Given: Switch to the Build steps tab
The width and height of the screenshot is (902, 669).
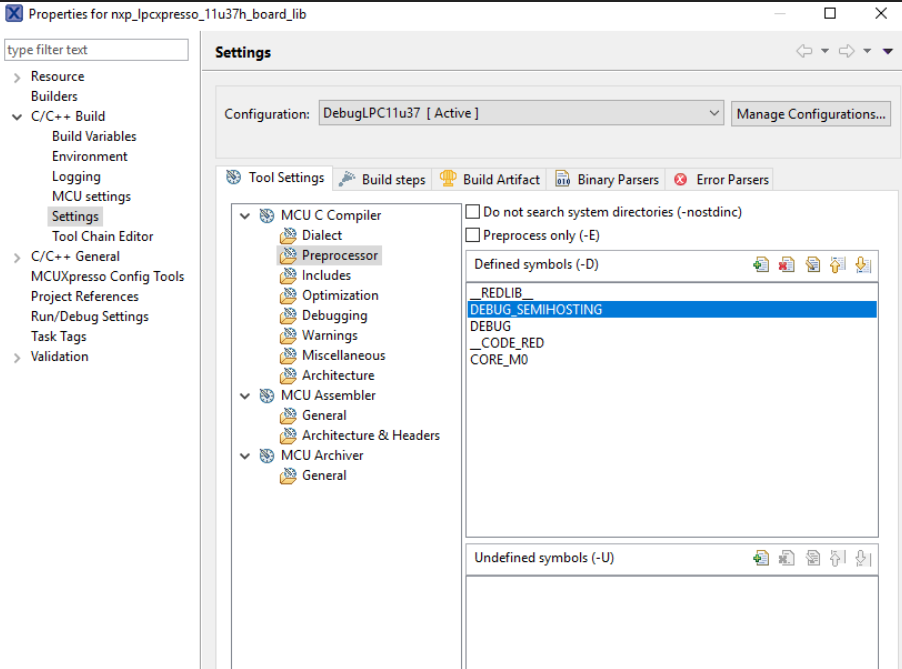Looking at the screenshot, I should point(382,180).
